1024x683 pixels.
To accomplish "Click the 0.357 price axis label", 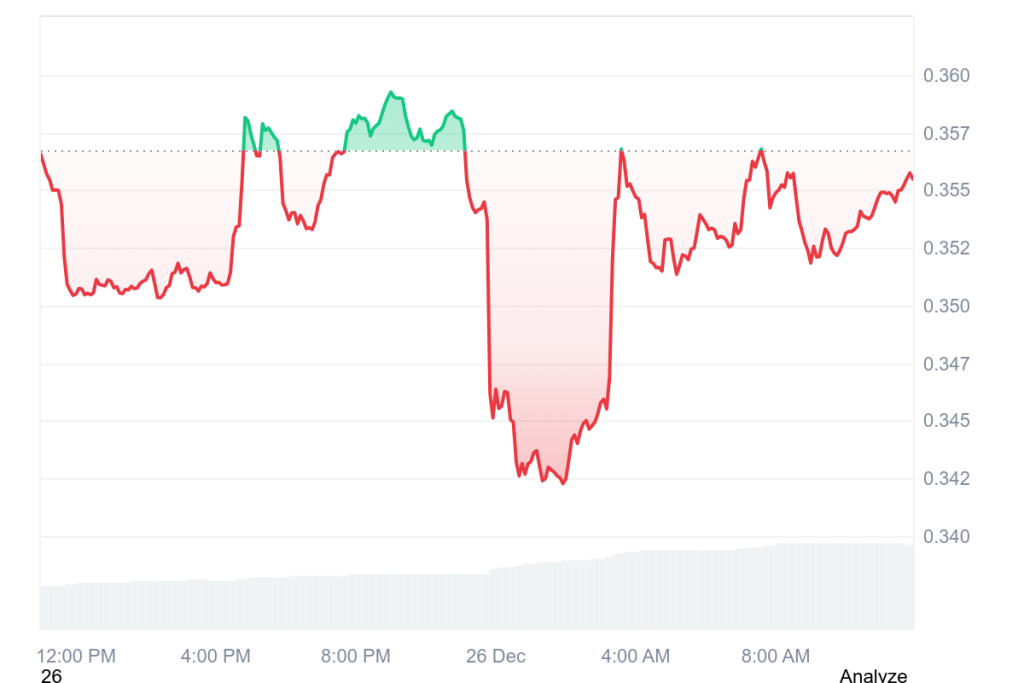I will (949, 133).
